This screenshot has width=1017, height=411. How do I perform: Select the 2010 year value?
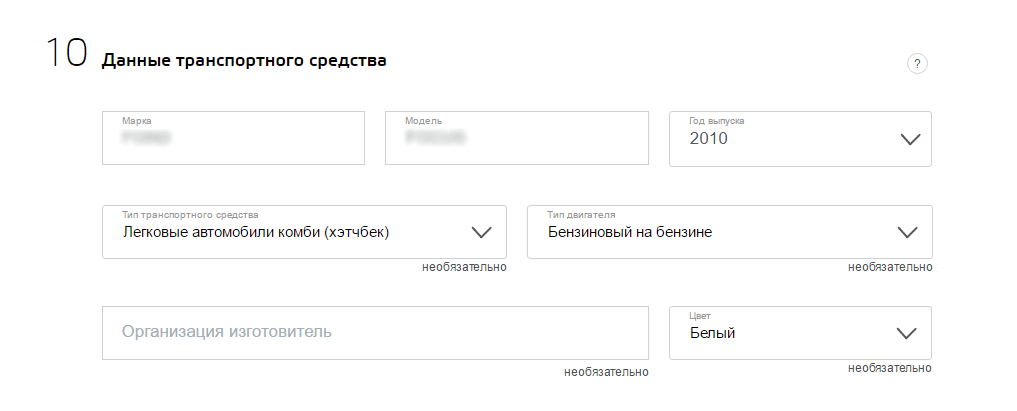point(709,139)
